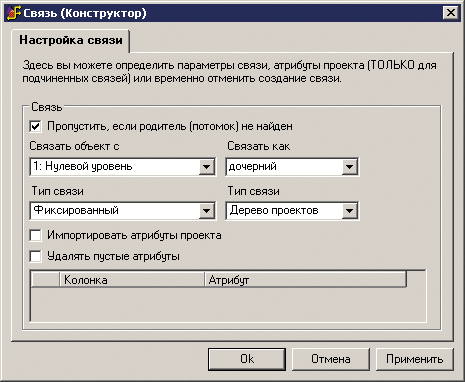Enable Импортировать атрибуты проекта checkbox
This screenshot has height=382, width=465.
35,235
